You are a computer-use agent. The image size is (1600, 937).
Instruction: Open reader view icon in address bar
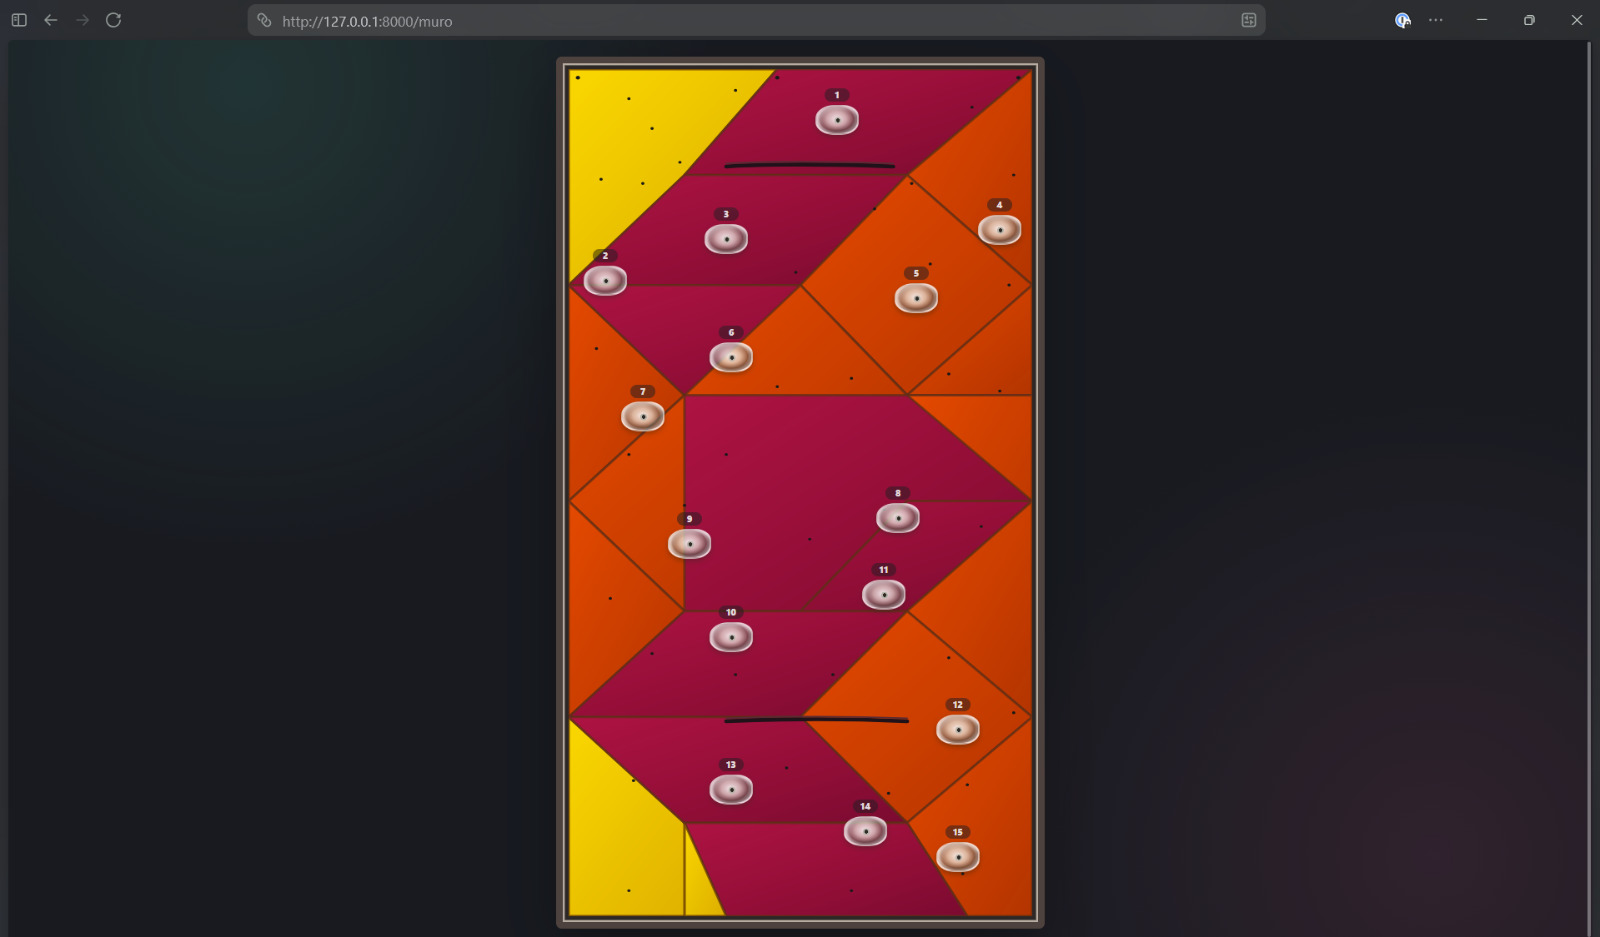tap(1249, 20)
